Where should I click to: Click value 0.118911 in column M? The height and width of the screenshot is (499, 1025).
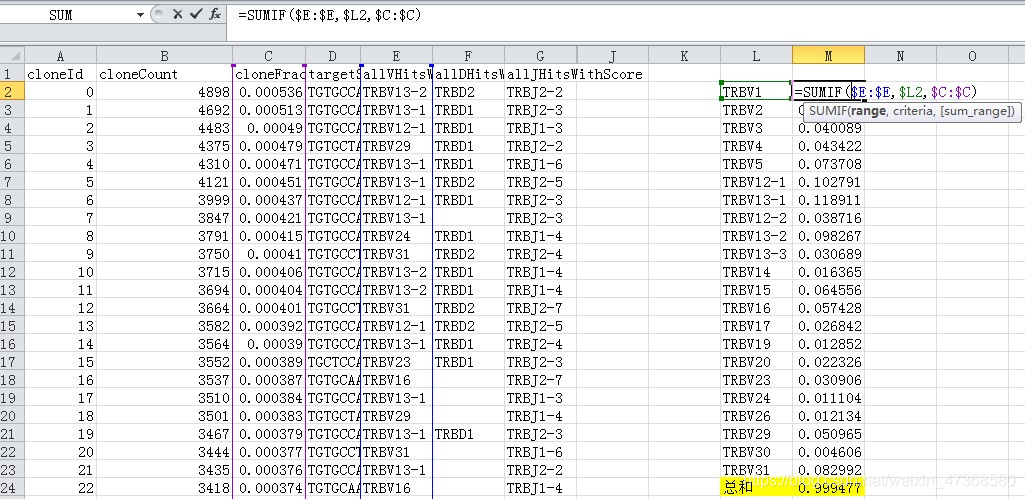828,200
